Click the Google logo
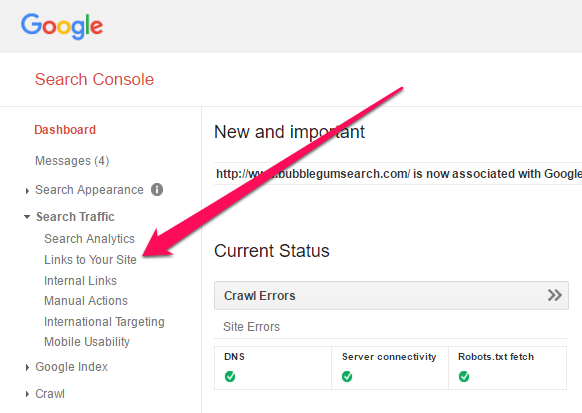The height and width of the screenshot is (413, 582). [x=62, y=27]
